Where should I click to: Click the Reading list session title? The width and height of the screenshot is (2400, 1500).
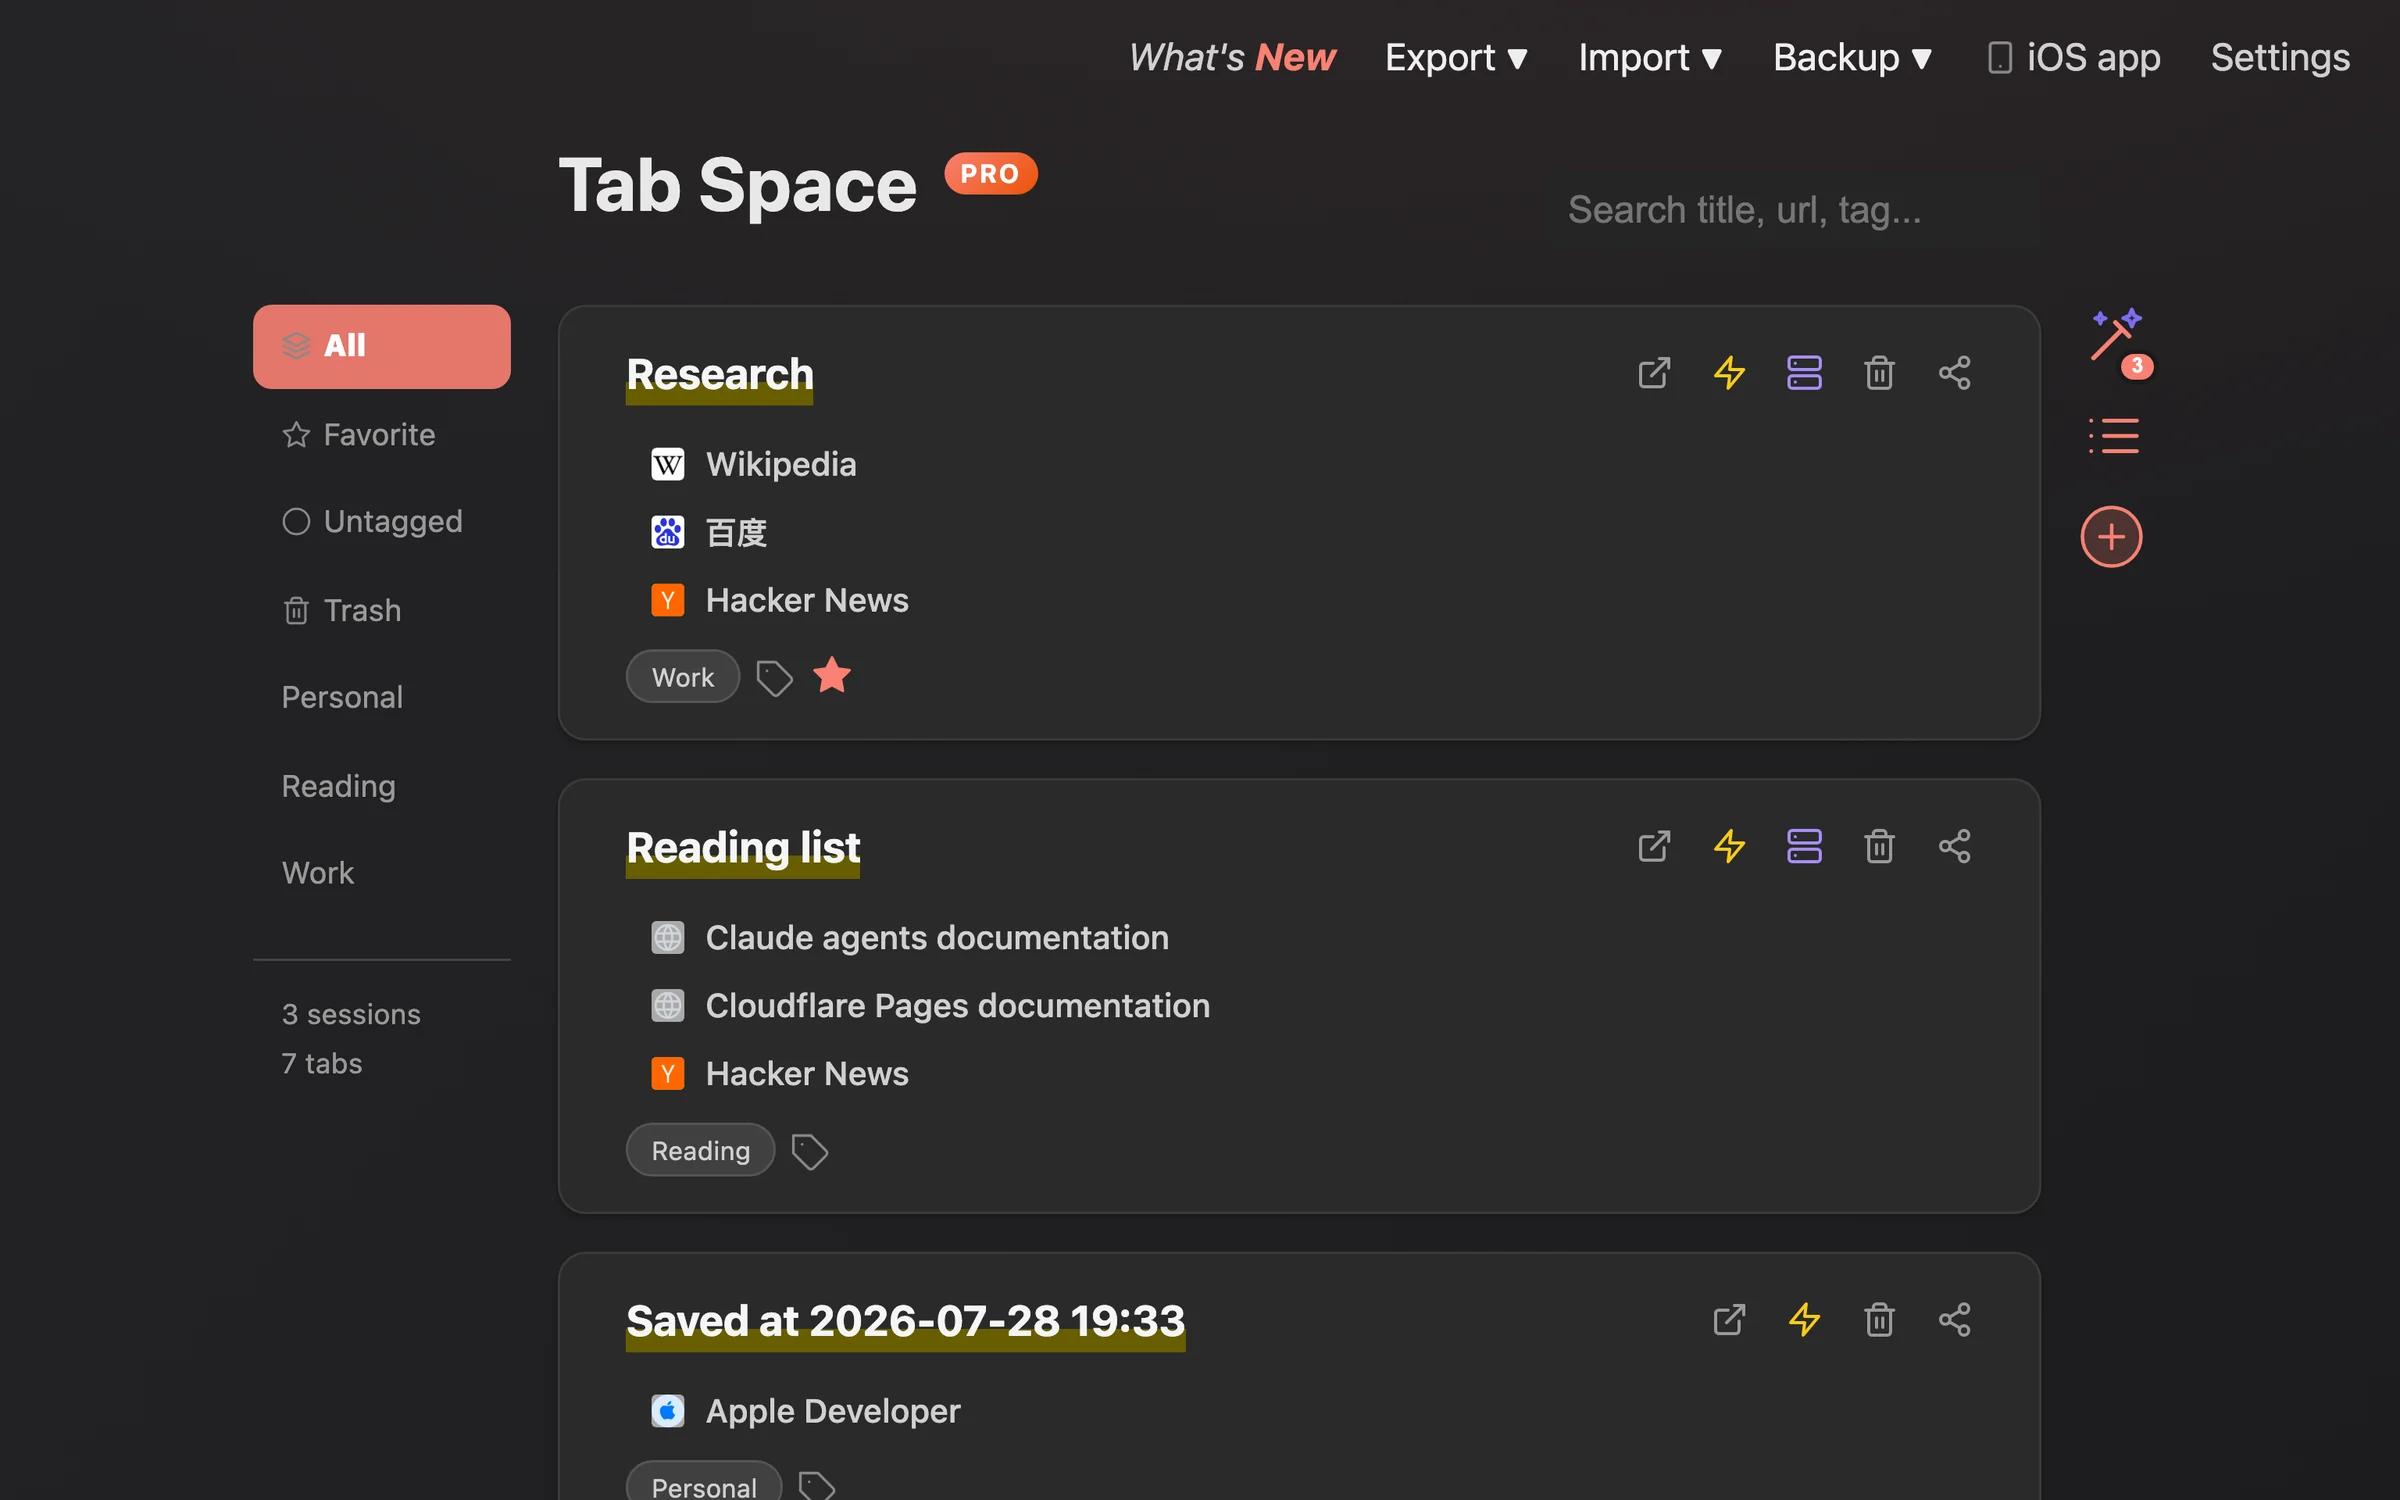[x=743, y=849]
